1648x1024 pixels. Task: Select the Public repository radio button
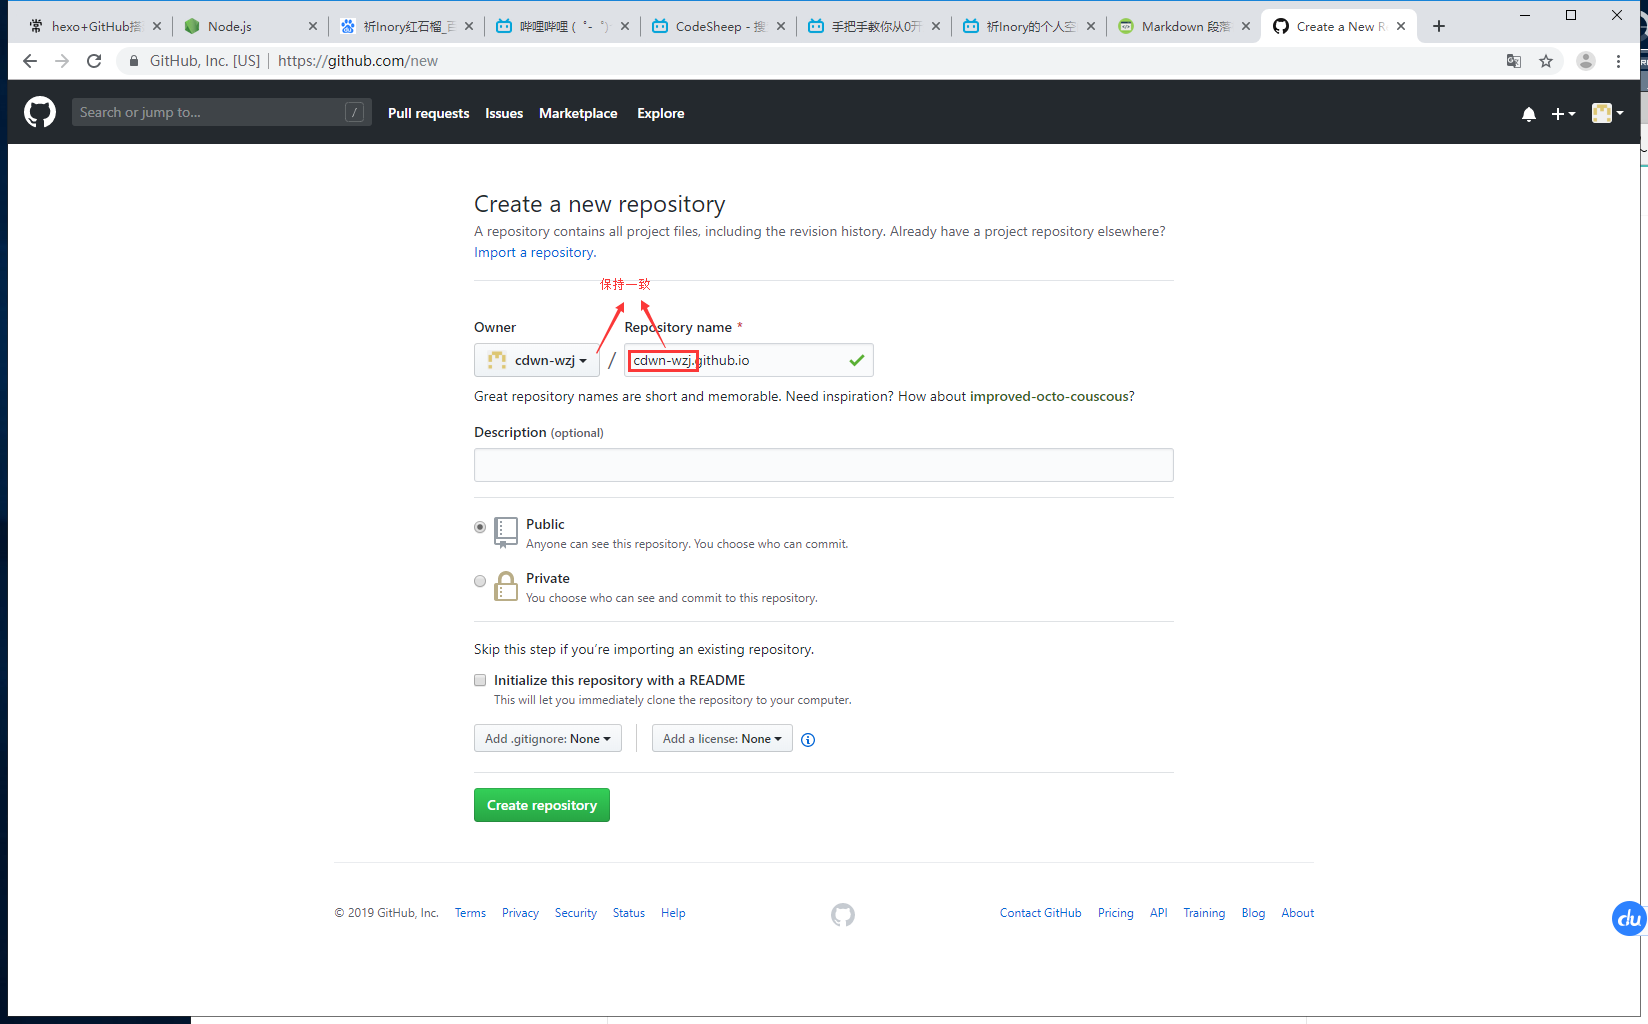pos(480,527)
